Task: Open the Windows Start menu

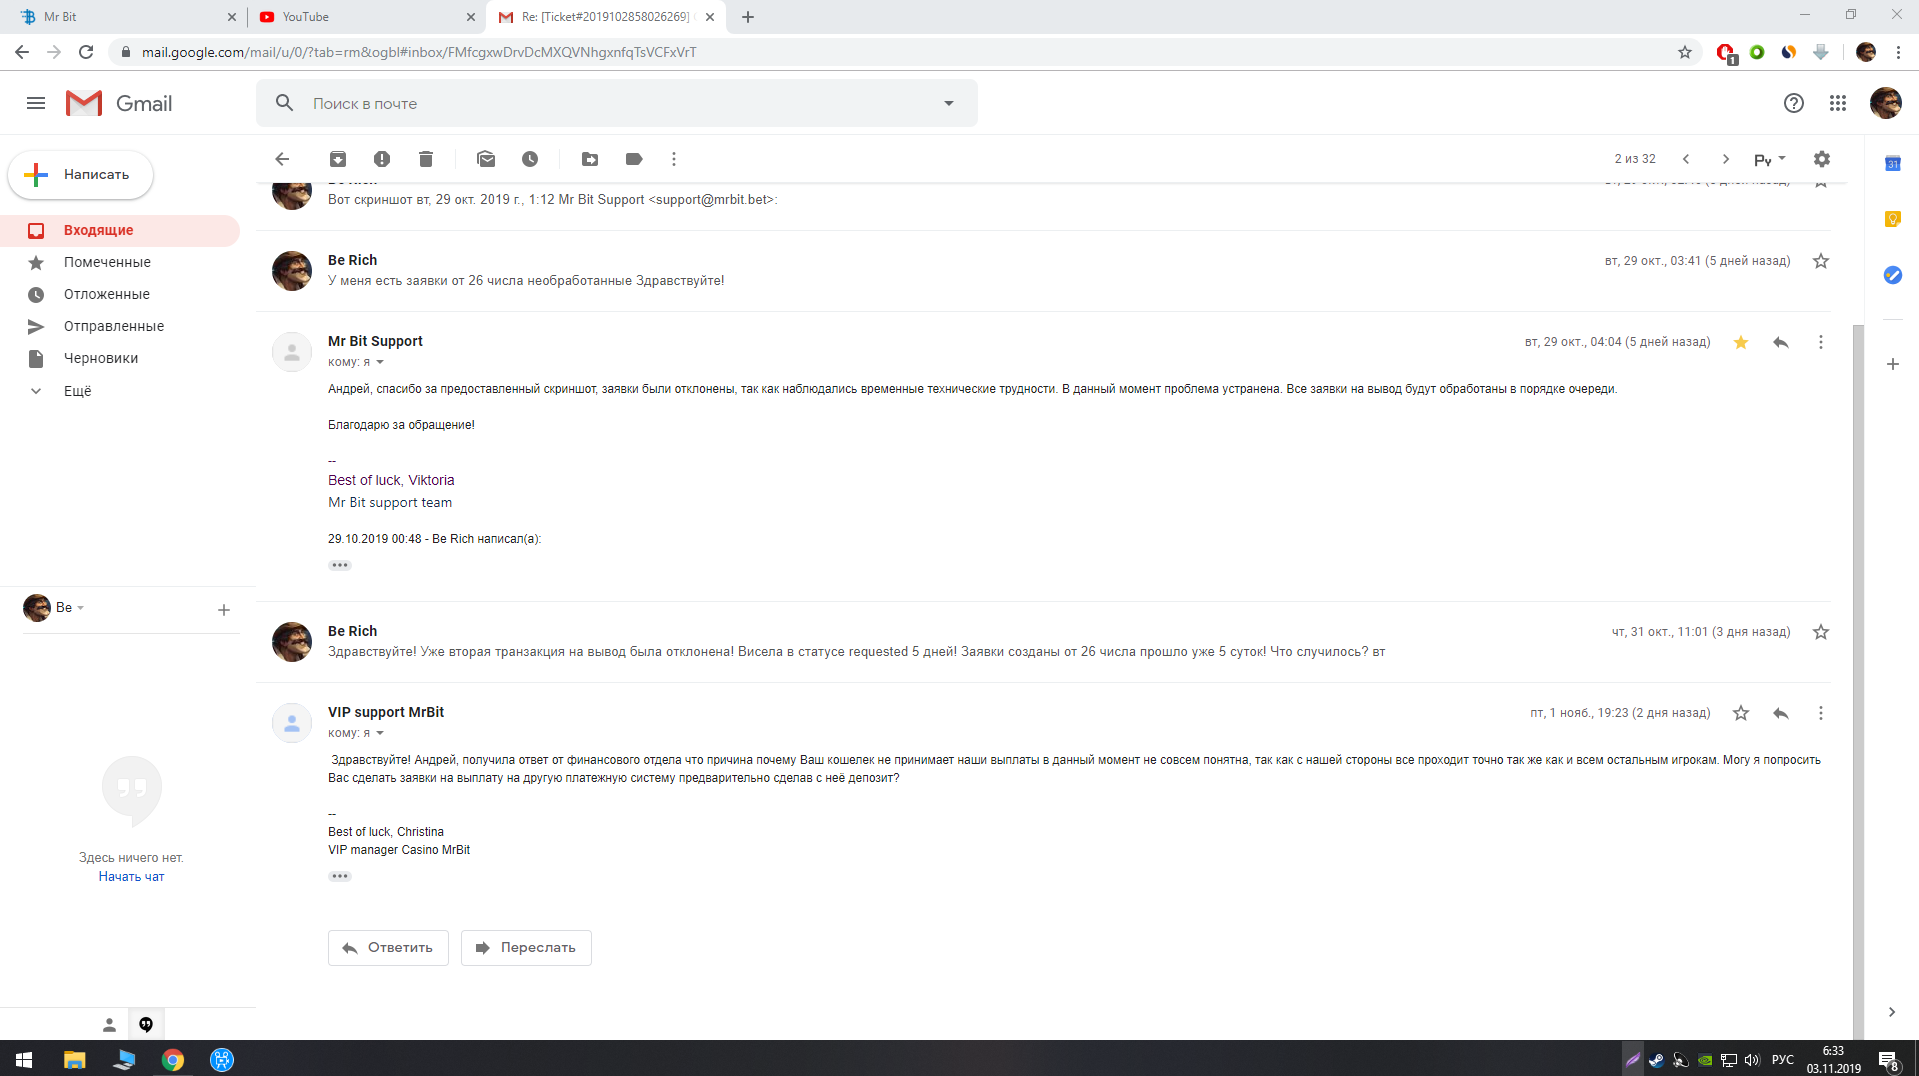Action: 24,1059
